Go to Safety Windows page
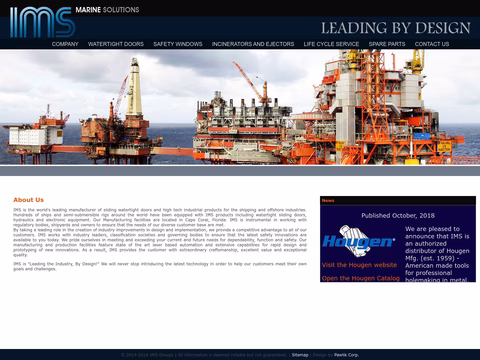The width and height of the screenshot is (480, 360). pos(178,44)
